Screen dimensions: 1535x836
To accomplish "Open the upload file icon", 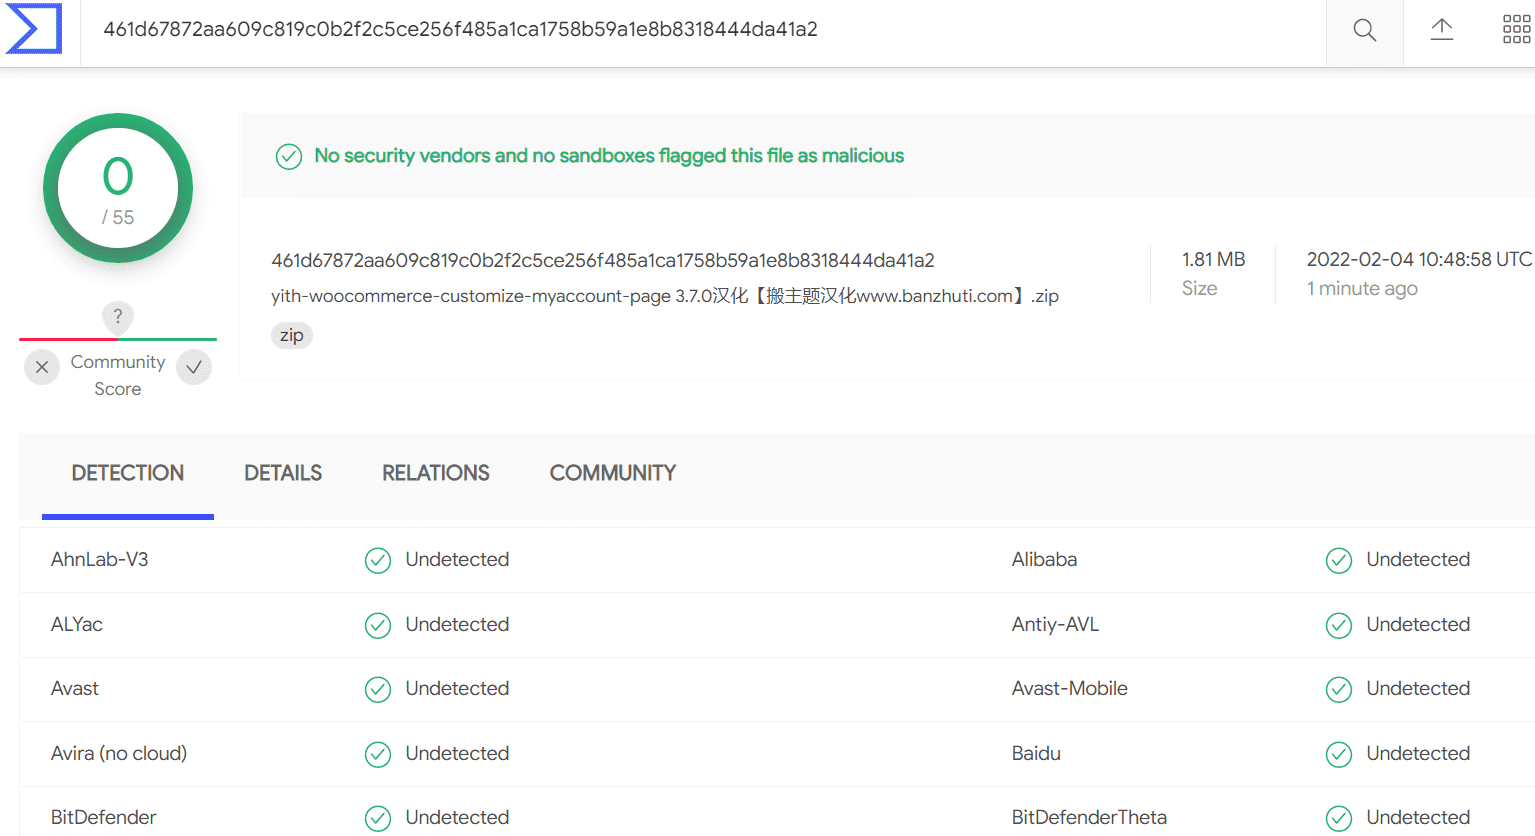I will 1441,30.
